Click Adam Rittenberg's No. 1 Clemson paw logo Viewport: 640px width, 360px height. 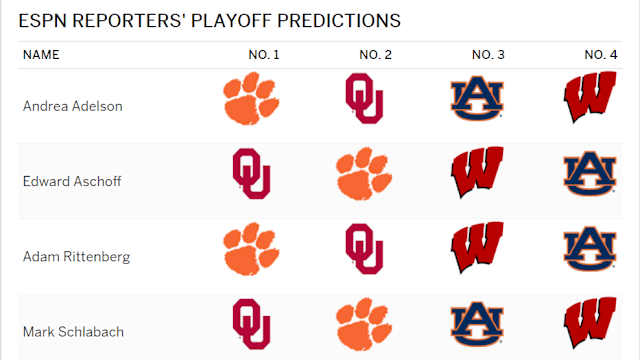click(251, 249)
